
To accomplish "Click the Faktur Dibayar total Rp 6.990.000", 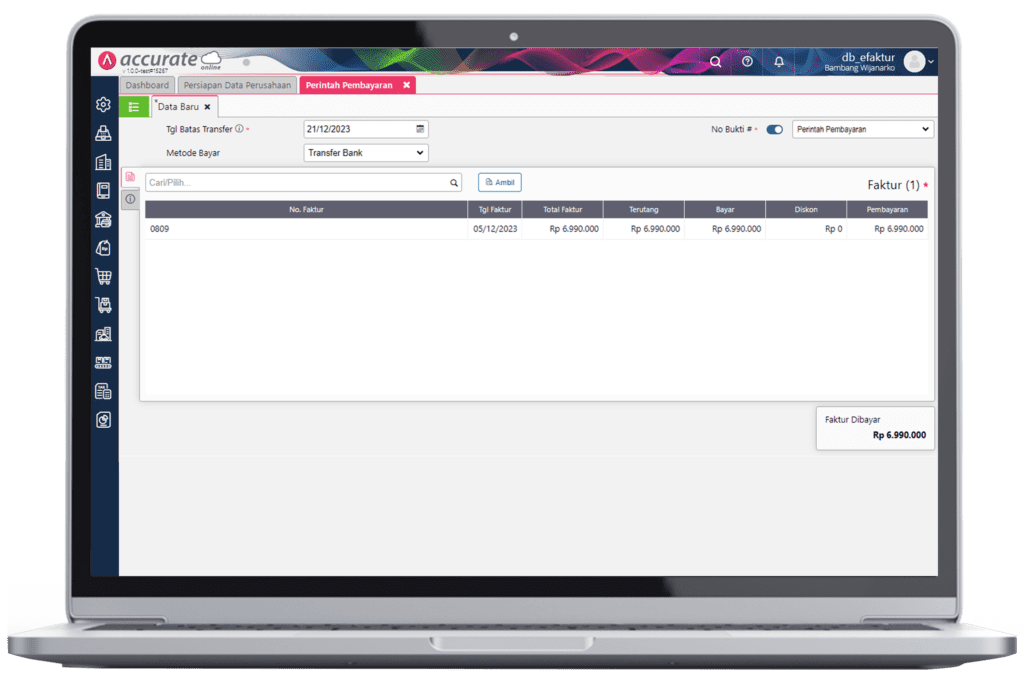I will tap(899, 436).
